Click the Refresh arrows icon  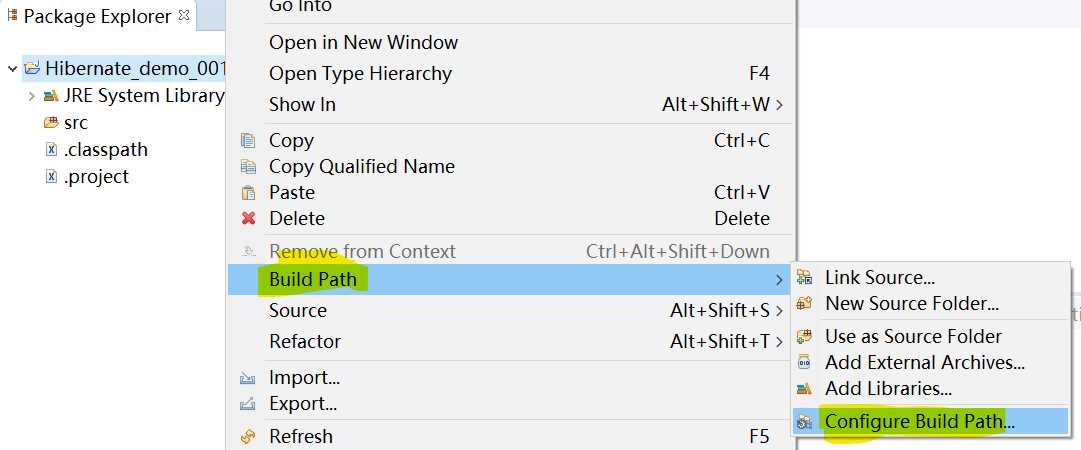coord(247,436)
